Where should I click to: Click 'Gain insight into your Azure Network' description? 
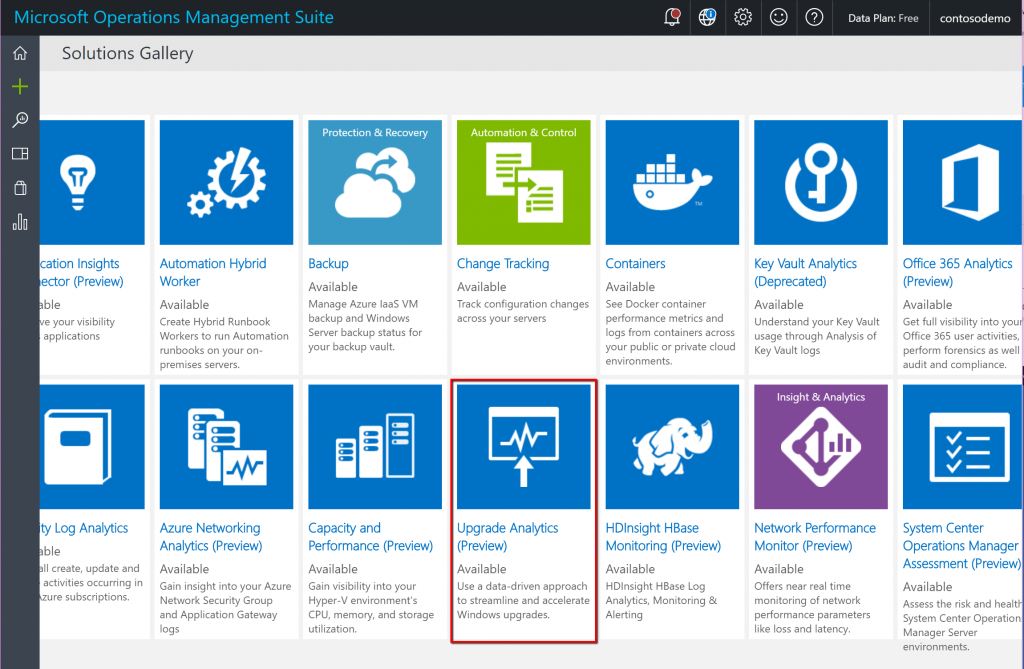coord(225,608)
